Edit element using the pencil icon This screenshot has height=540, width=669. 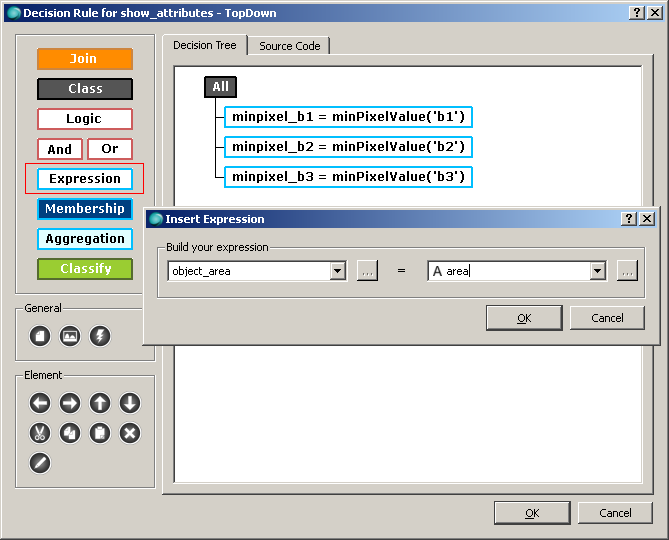[x=40, y=463]
